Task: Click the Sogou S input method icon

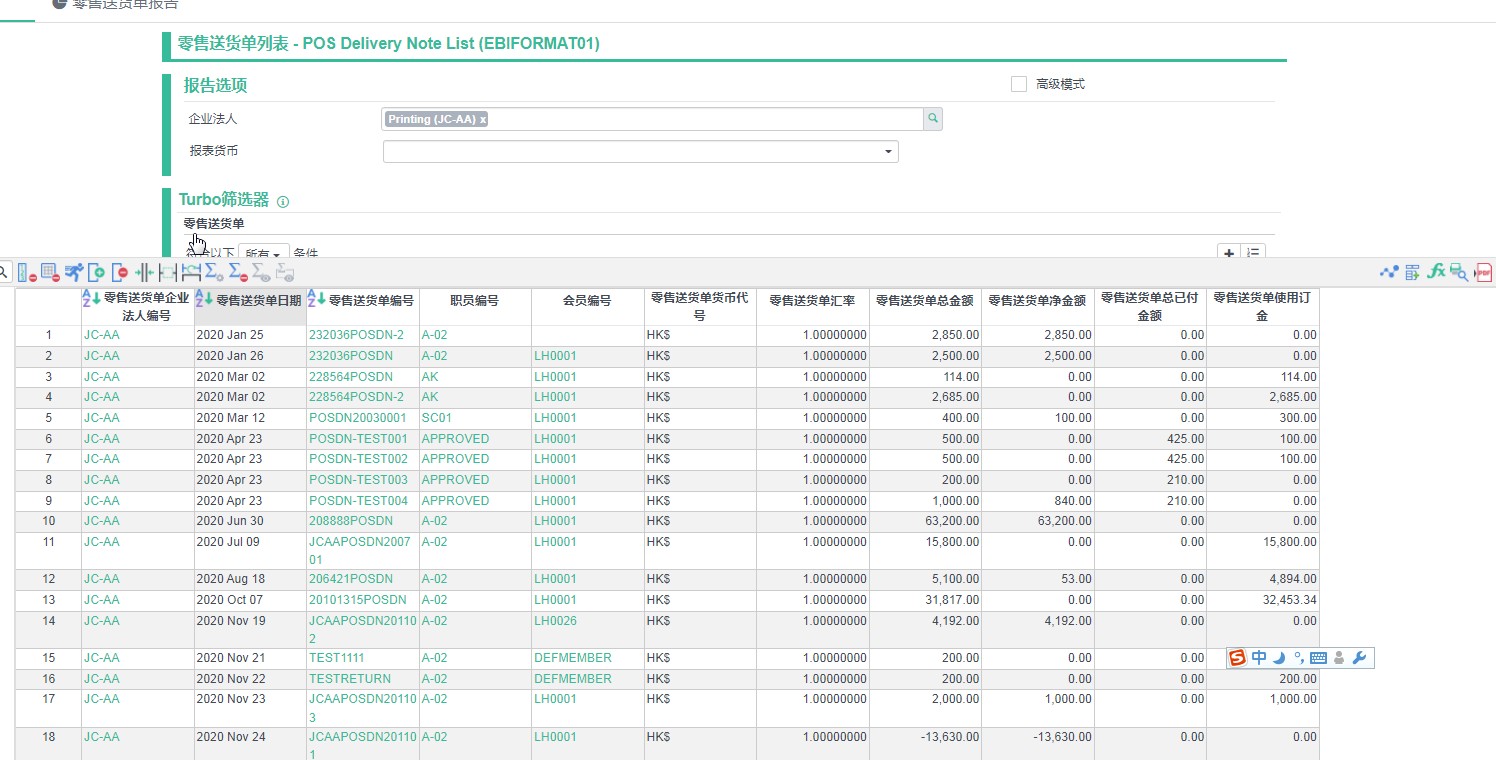Action: coord(1238,658)
